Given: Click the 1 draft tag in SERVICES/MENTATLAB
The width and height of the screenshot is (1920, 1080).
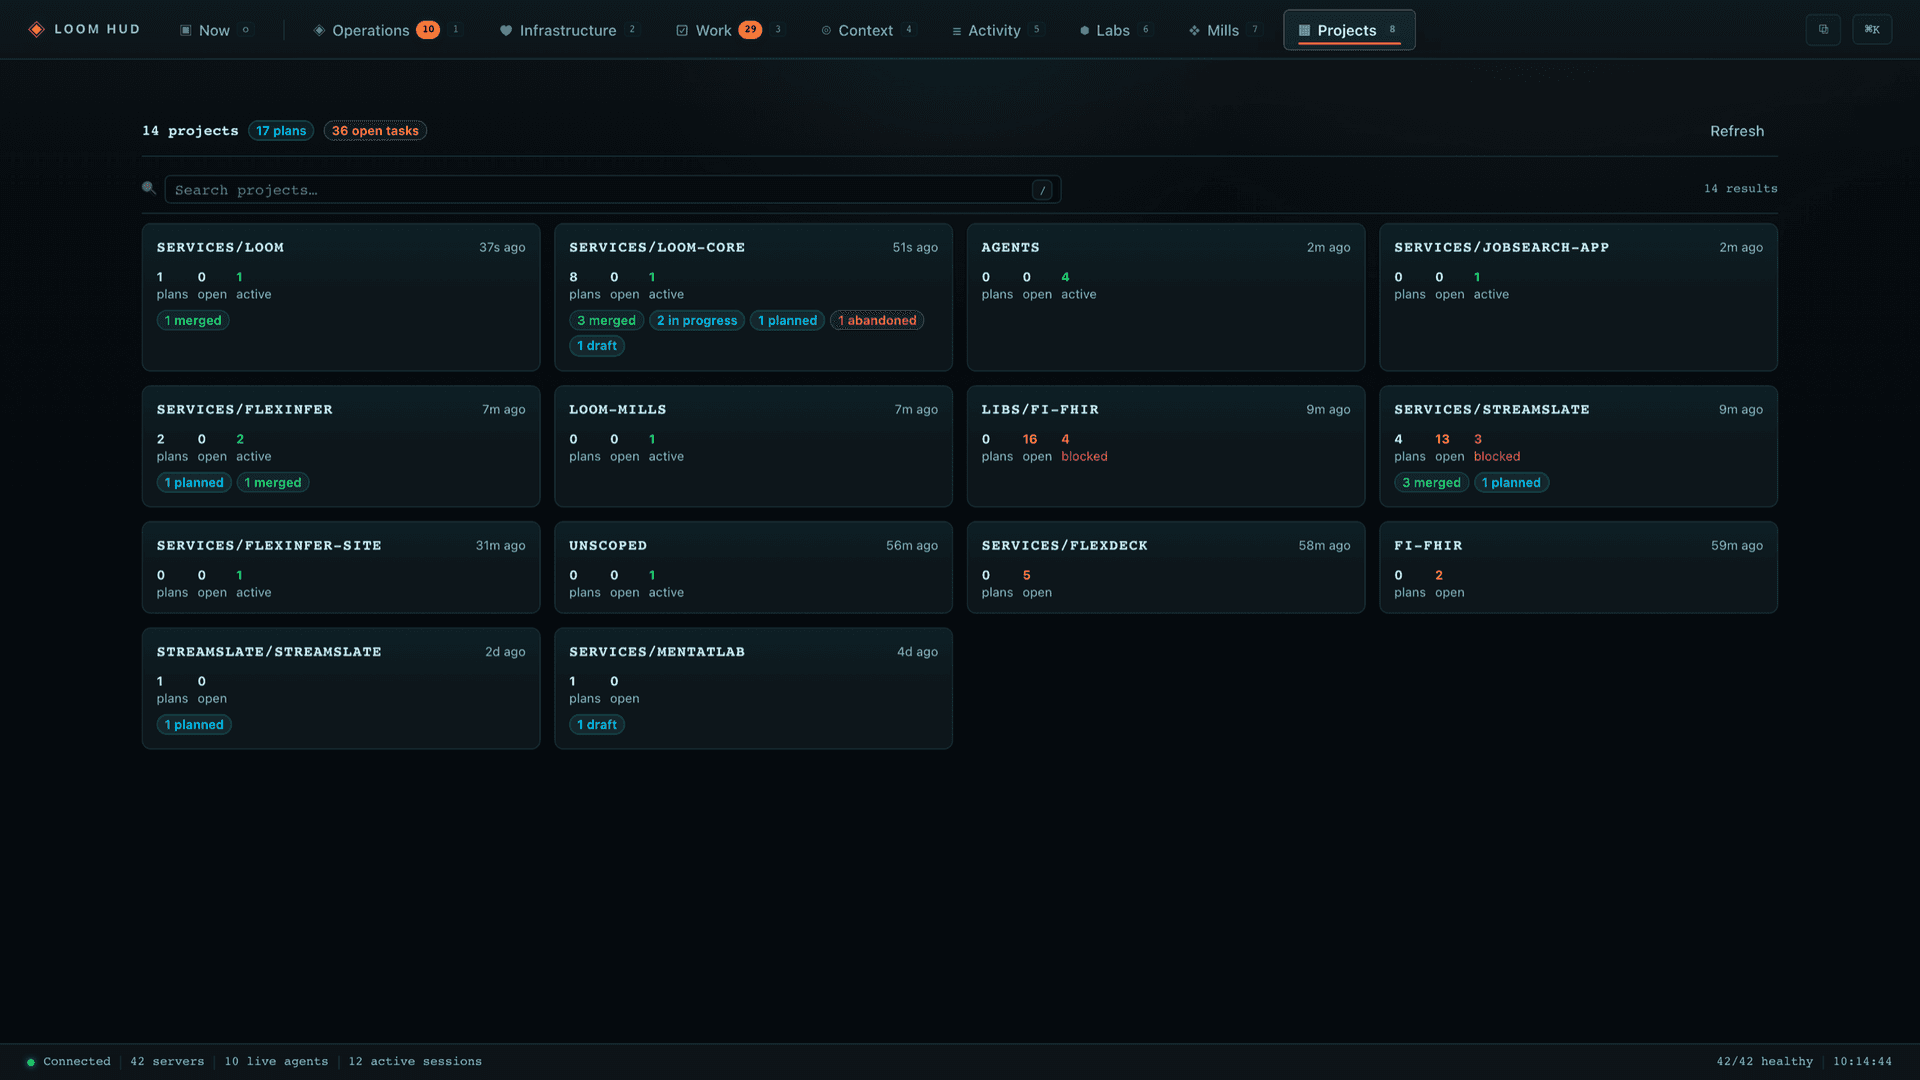Looking at the screenshot, I should (x=597, y=725).
